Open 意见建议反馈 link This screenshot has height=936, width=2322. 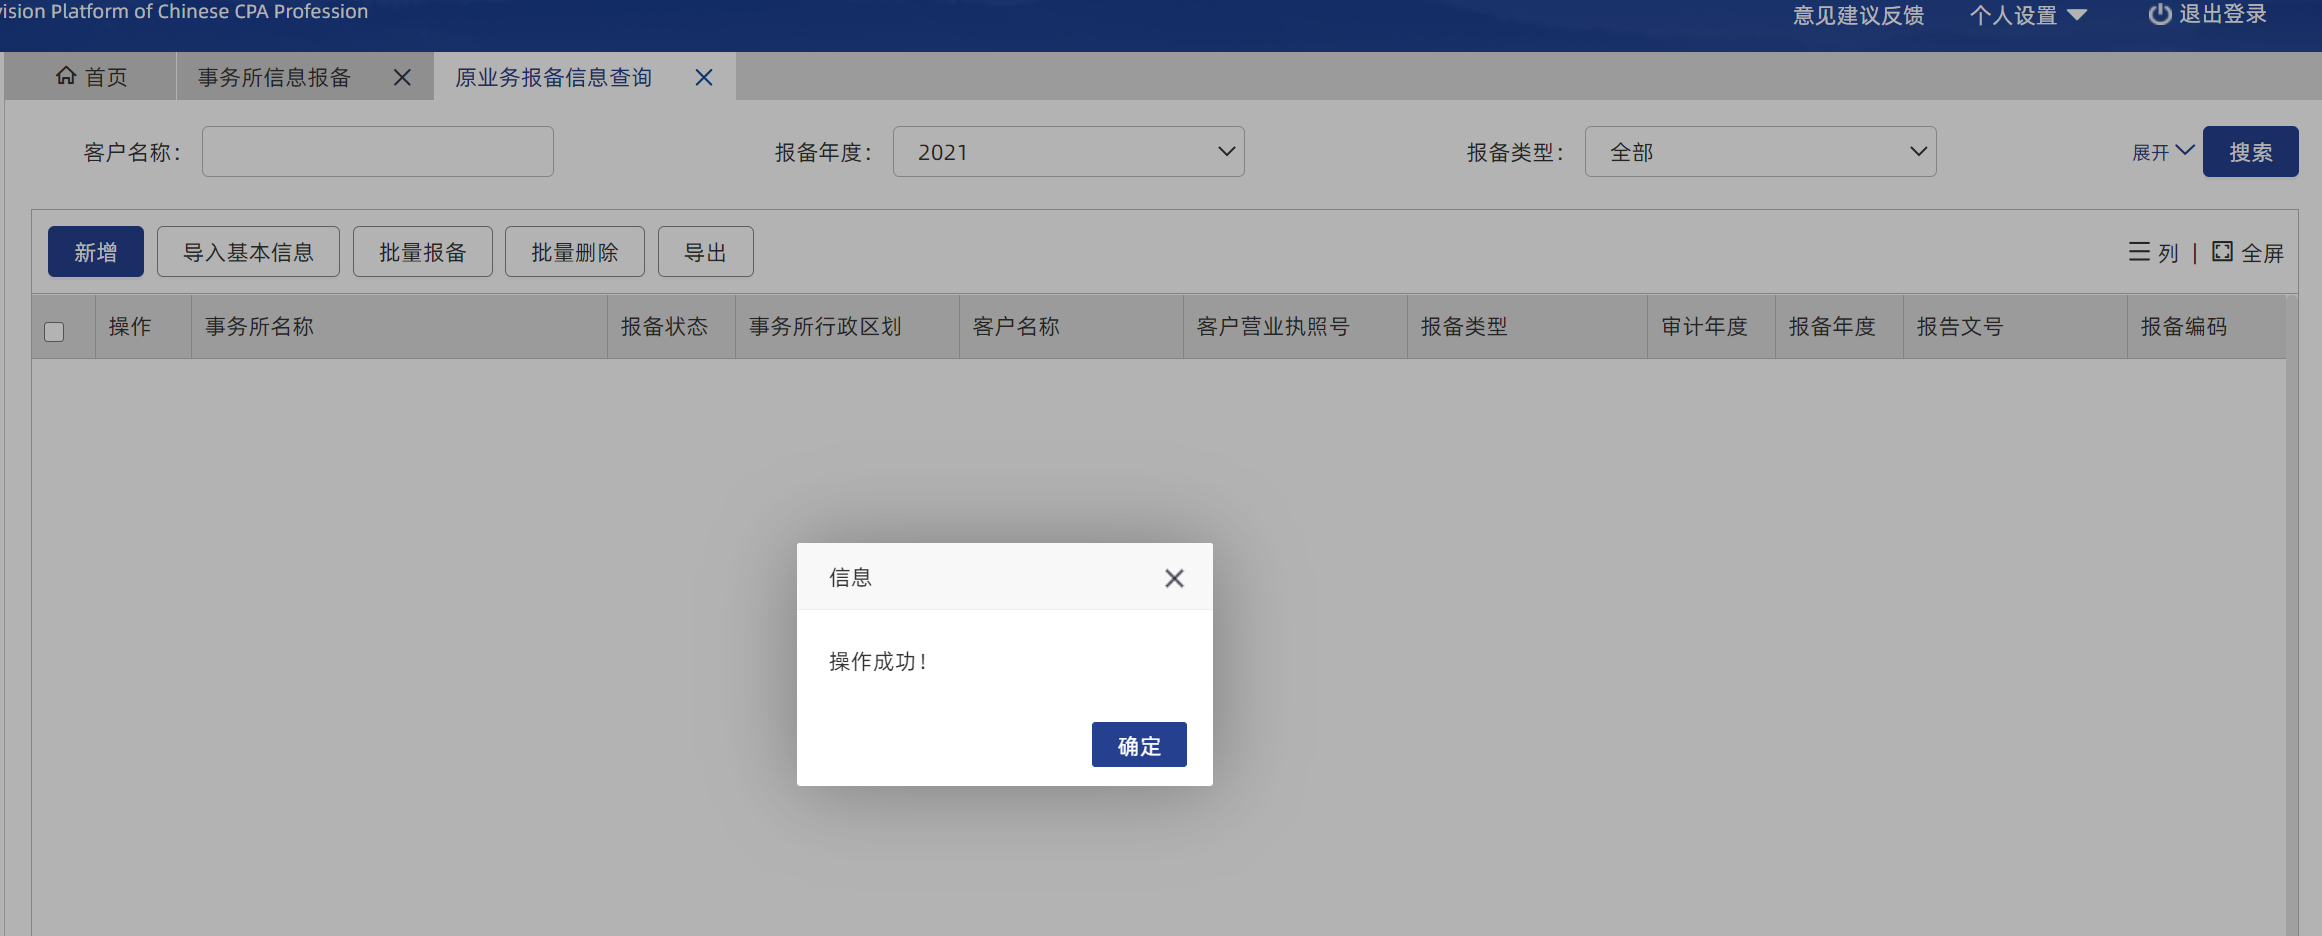1858,15
